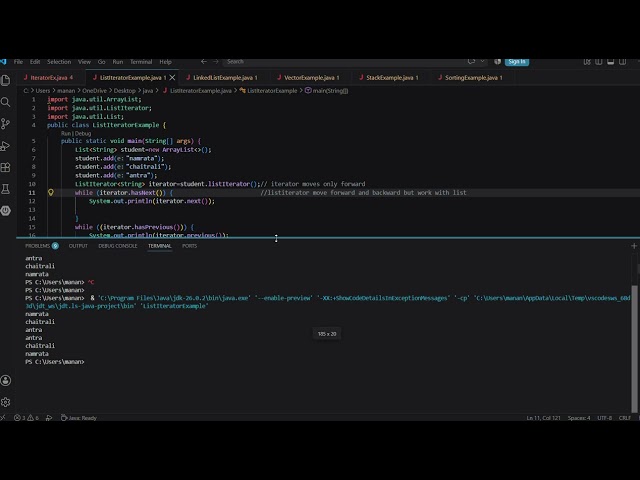640x480 pixels.
Task: Click the Sign In button
Action: click(x=517, y=62)
